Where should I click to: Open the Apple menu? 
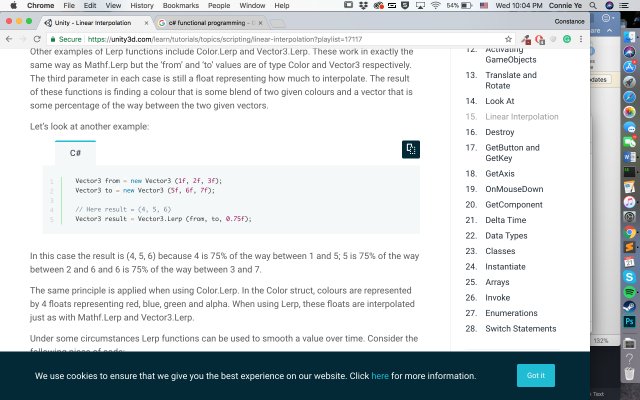click(13, 5)
